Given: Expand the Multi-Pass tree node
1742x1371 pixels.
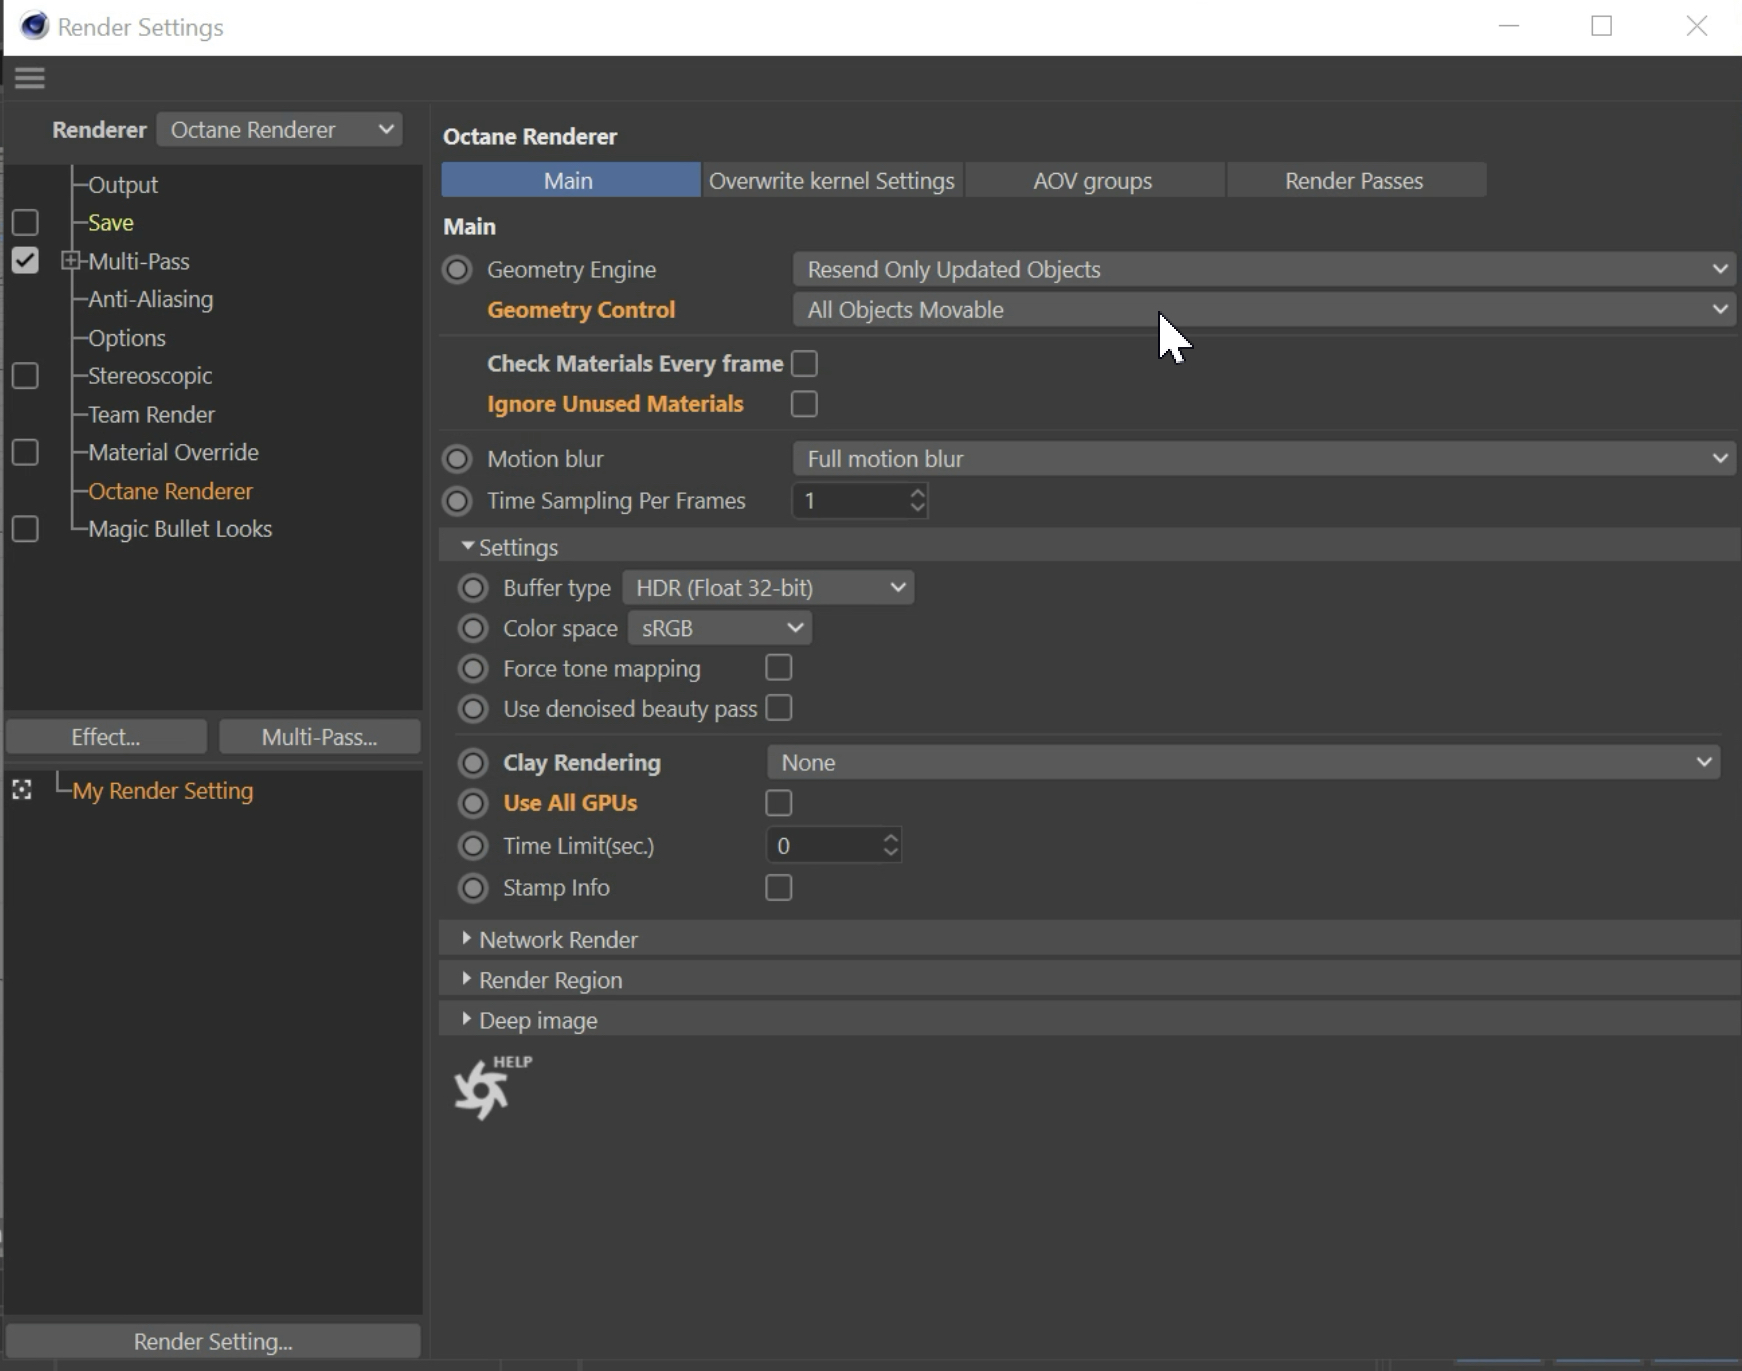Looking at the screenshot, I should pos(70,261).
